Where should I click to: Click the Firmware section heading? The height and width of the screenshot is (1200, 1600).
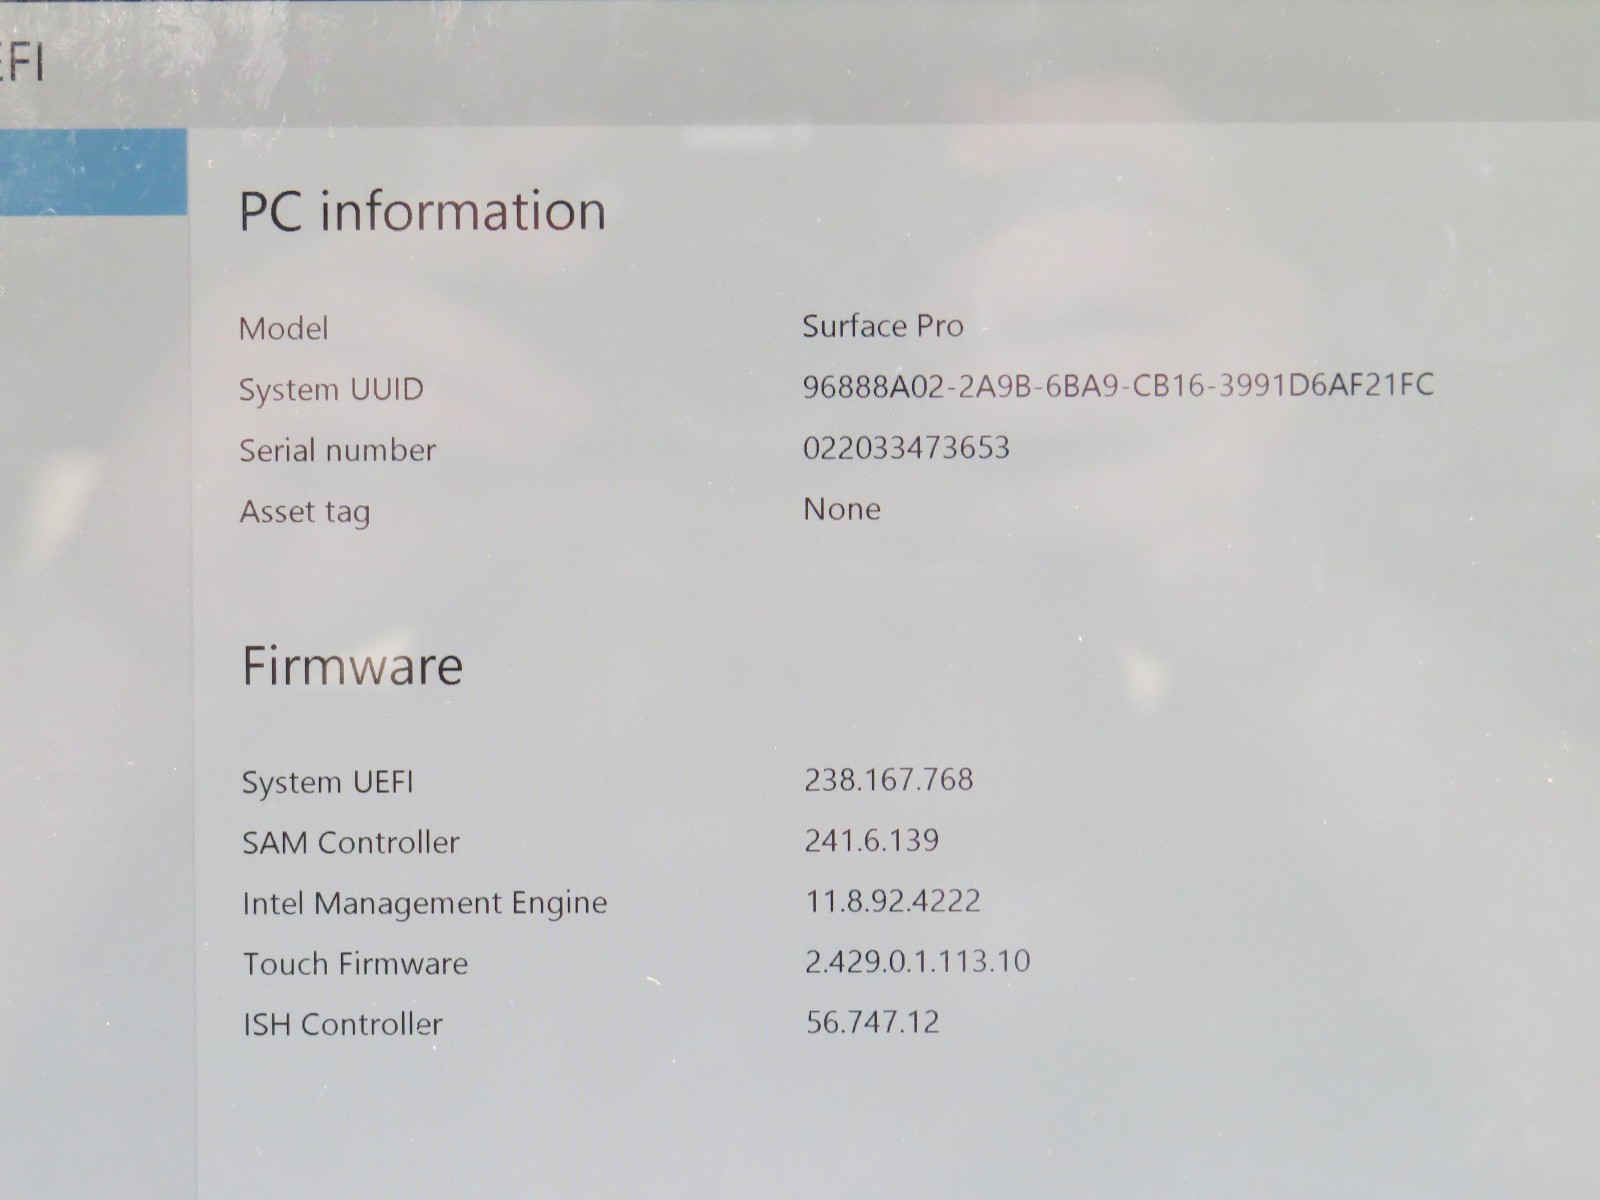point(352,666)
